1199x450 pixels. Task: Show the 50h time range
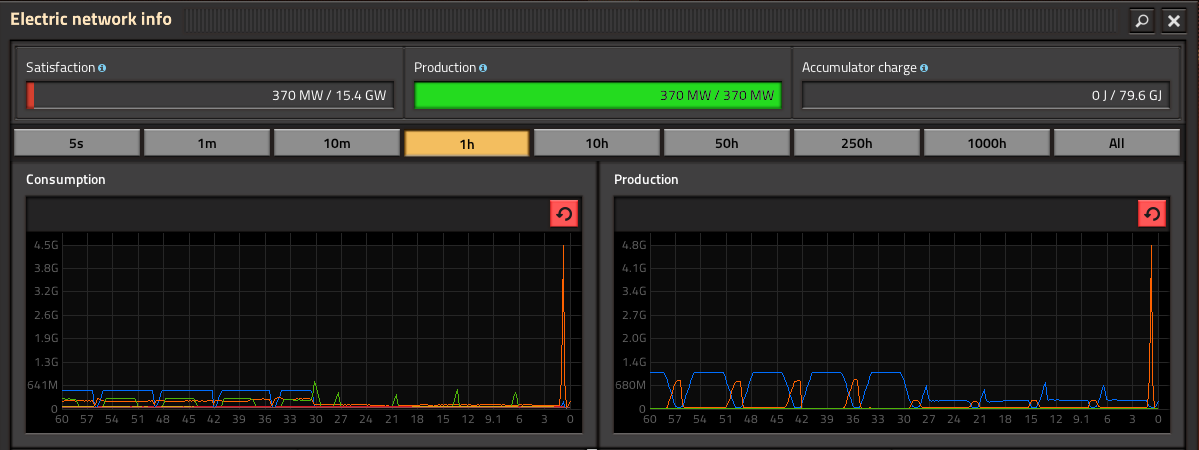pyautogui.click(x=726, y=143)
